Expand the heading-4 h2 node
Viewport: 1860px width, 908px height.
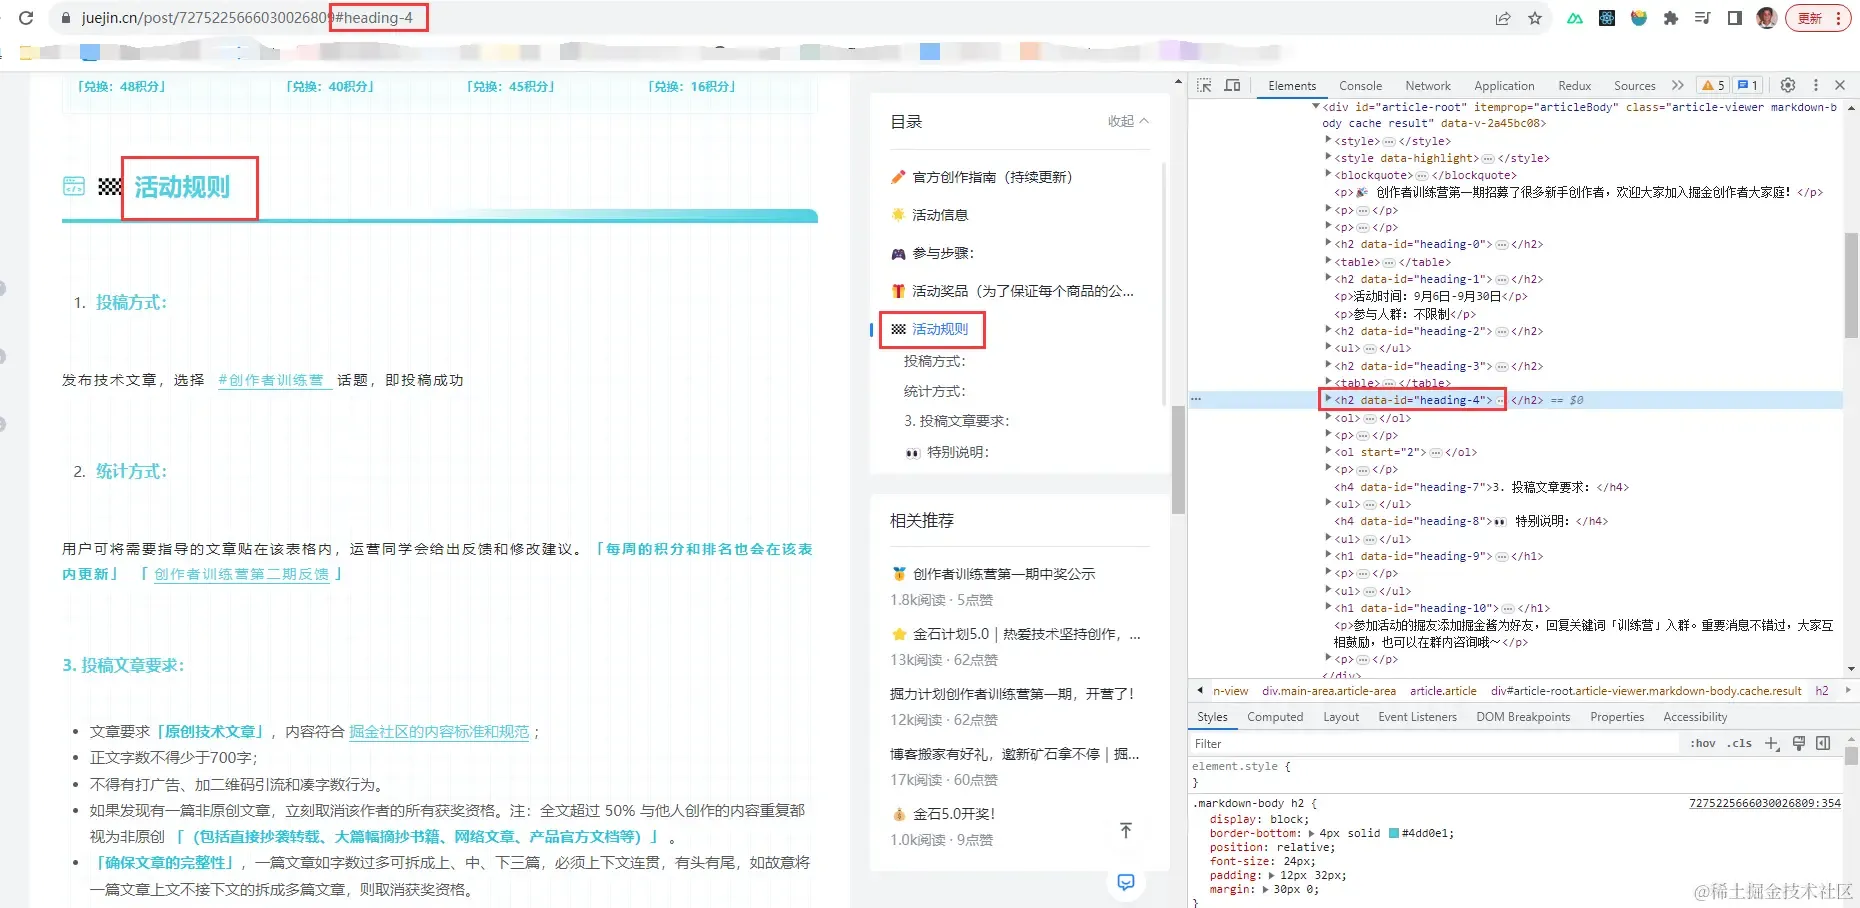click(1328, 399)
